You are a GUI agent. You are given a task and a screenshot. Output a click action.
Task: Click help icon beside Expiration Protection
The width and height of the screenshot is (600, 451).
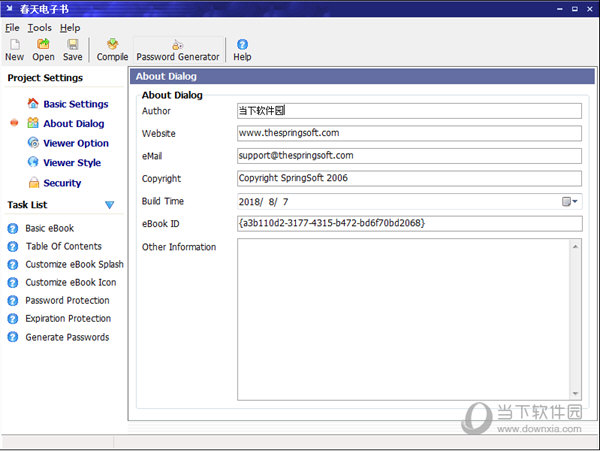coord(13,319)
